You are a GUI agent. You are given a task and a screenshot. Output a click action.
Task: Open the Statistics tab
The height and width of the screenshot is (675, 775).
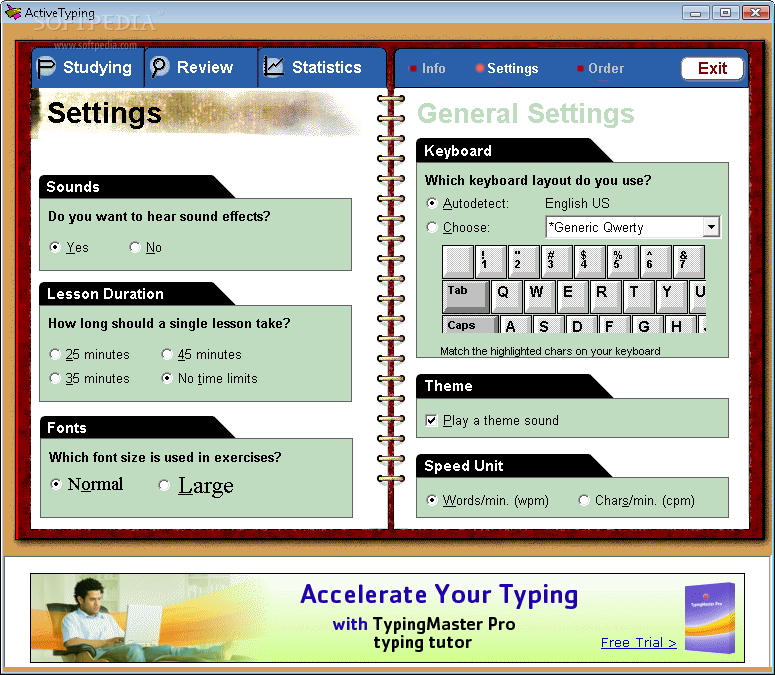(x=322, y=67)
